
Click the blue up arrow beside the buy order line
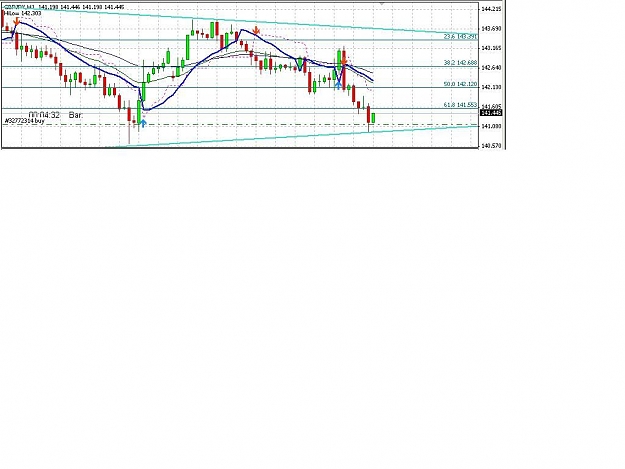(x=142, y=123)
